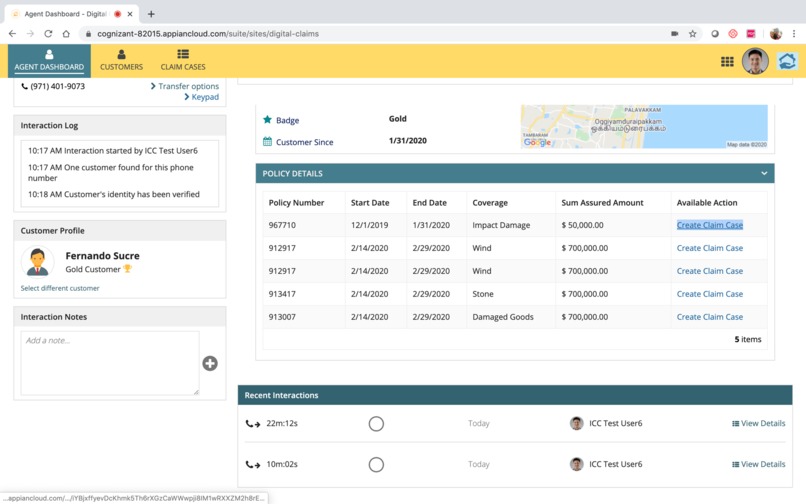
Task: Bookmark this page with star icon
Action: (x=692, y=33)
